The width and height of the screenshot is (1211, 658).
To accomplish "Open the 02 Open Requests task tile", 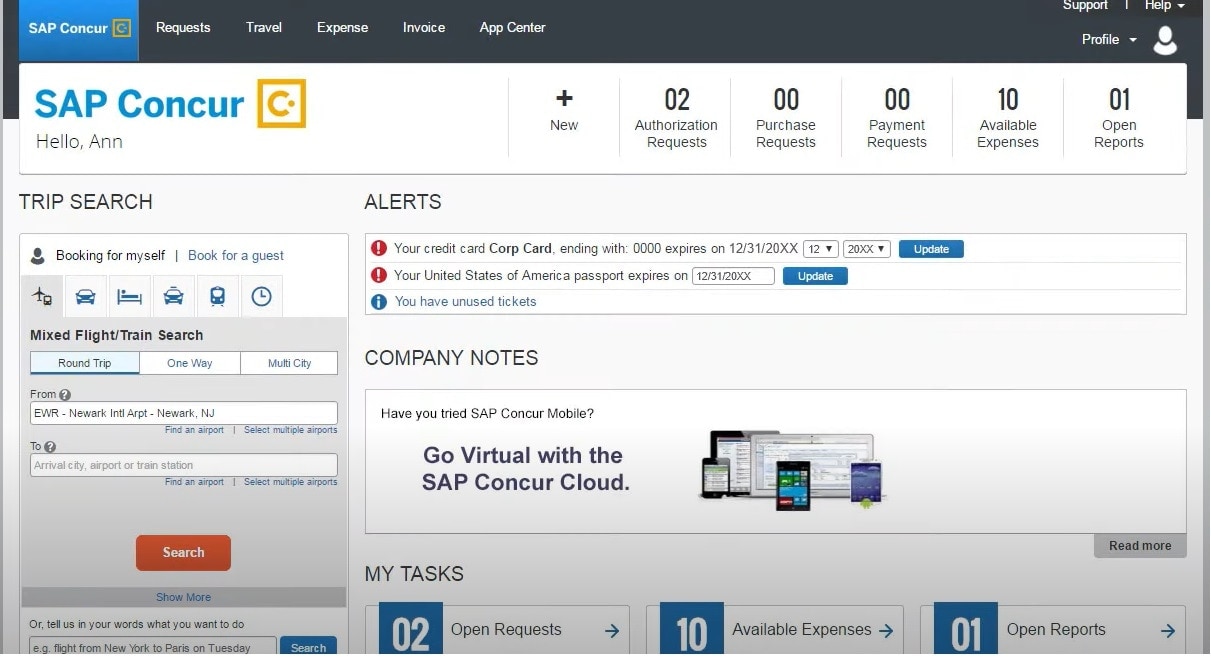I will (497, 631).
